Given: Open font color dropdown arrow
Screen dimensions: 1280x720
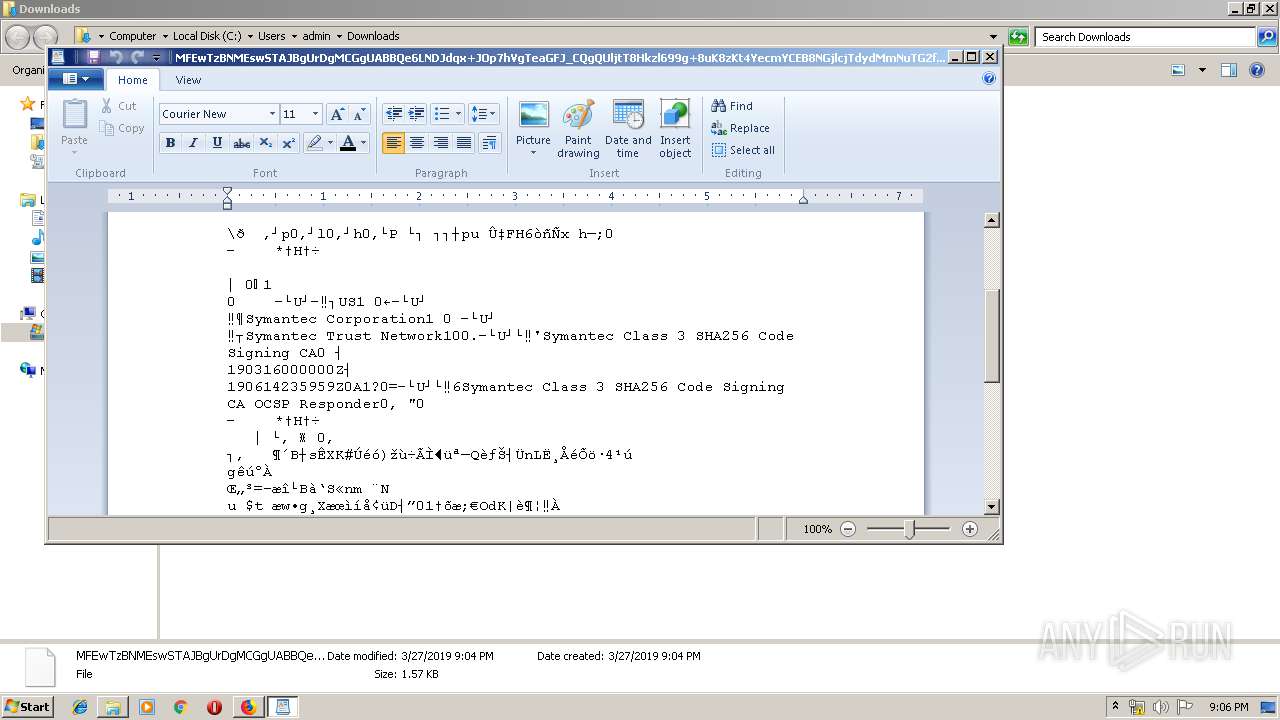Looking at the screenshot, I should [x=363, y=143].
